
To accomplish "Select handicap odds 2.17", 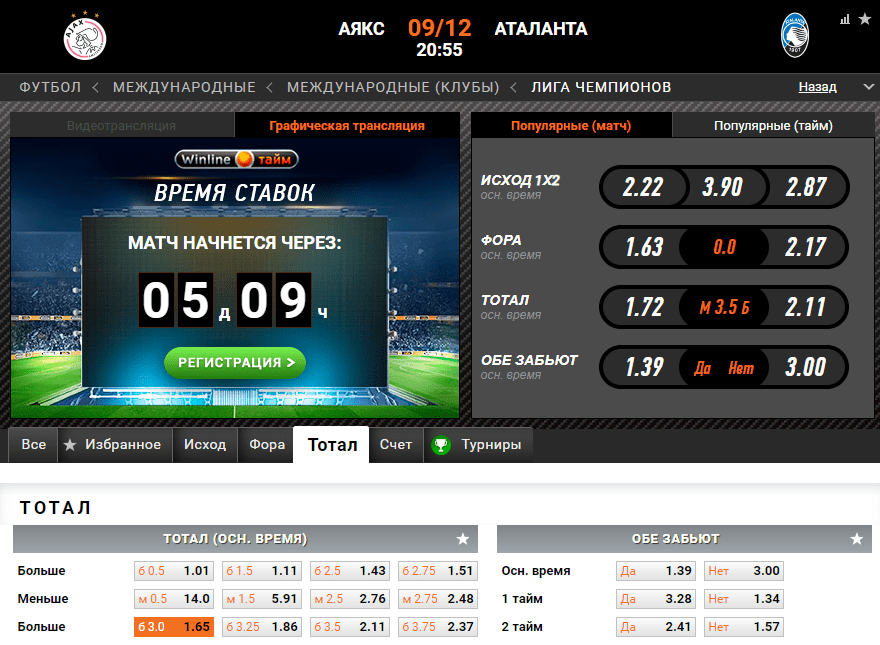I will click(806, 247).
